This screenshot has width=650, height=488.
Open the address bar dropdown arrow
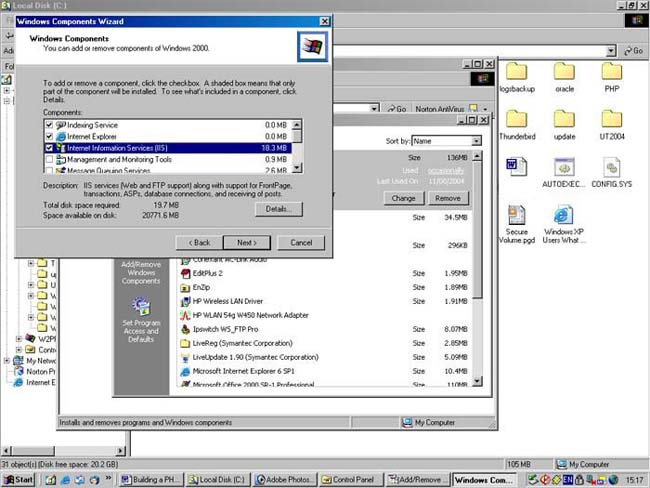point(611,51)
